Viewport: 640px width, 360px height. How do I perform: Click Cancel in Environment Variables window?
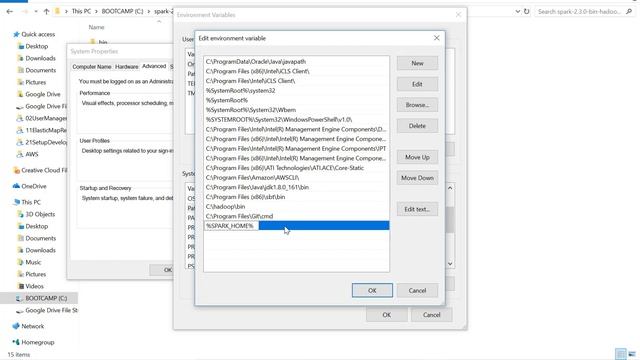[431, 315]
